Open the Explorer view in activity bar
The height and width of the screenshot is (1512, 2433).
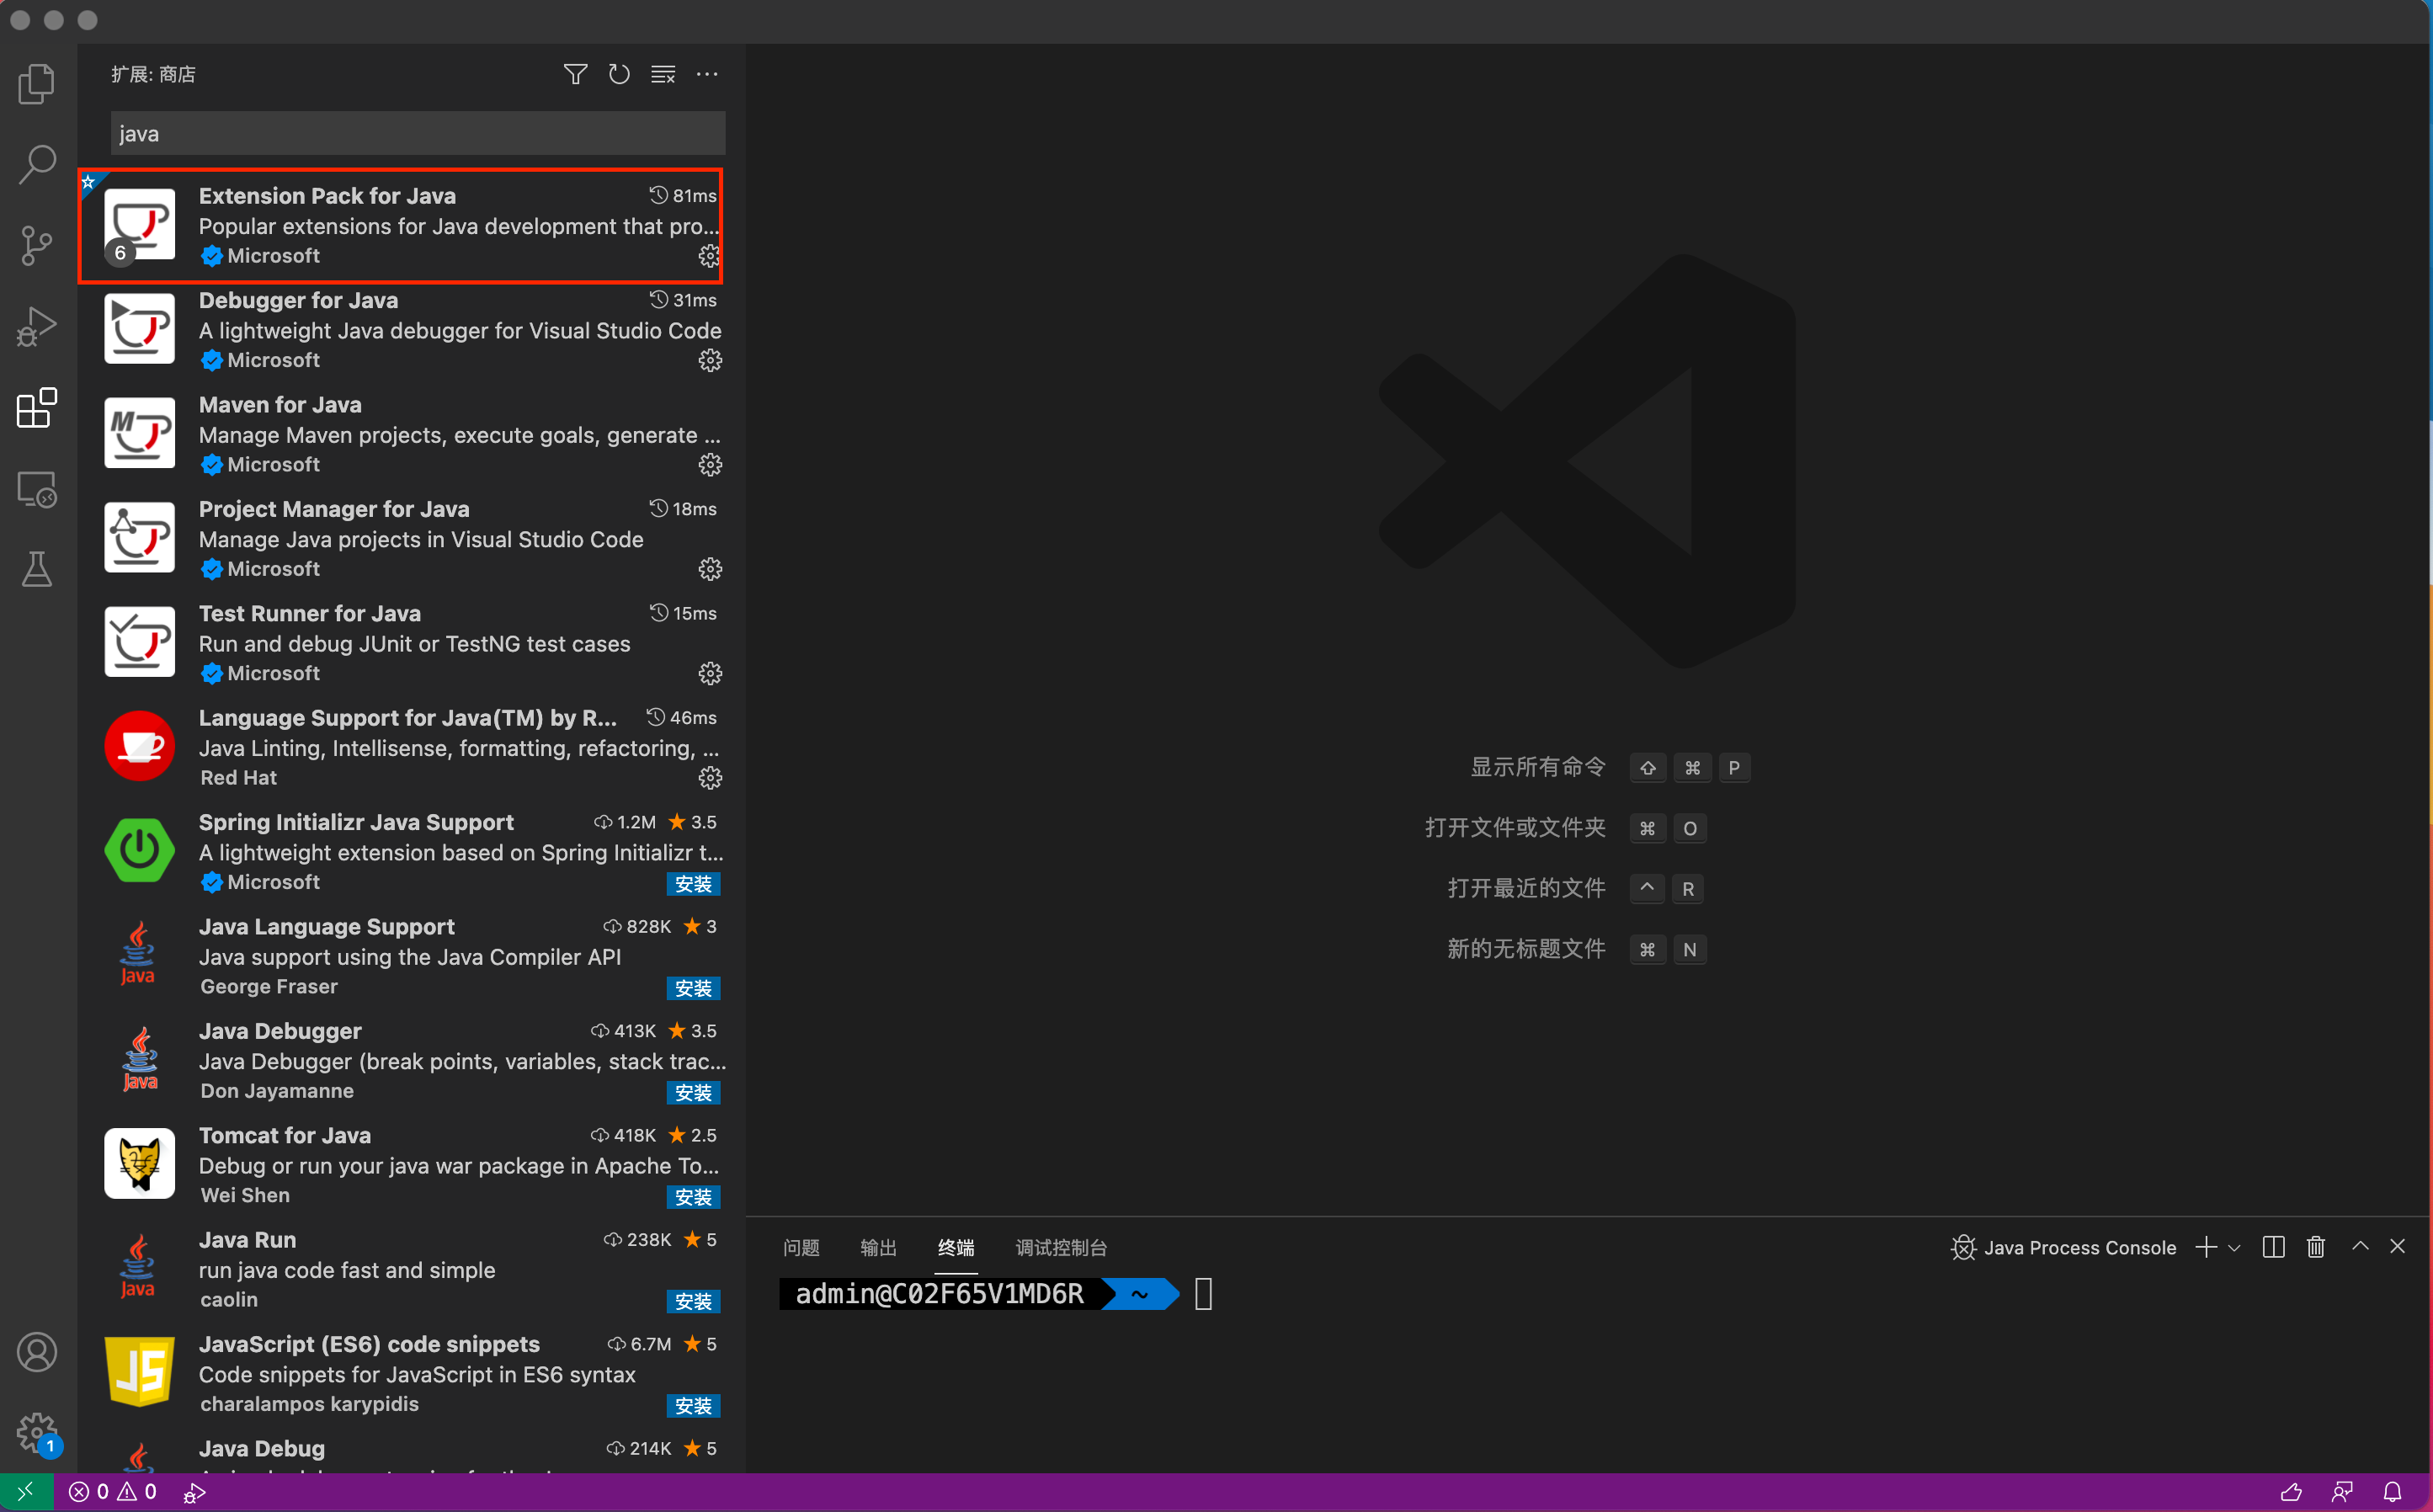[x=37, y=83]
